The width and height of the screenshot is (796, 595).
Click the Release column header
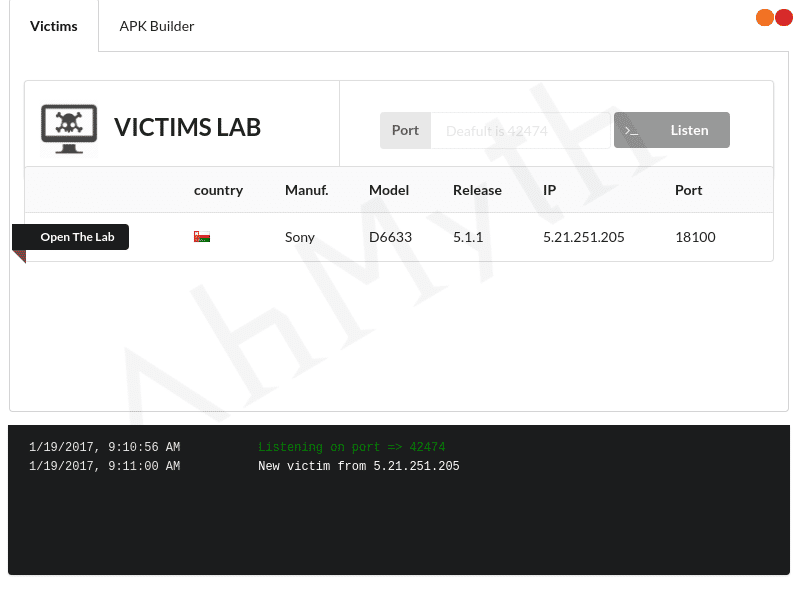tap(477, 190)
